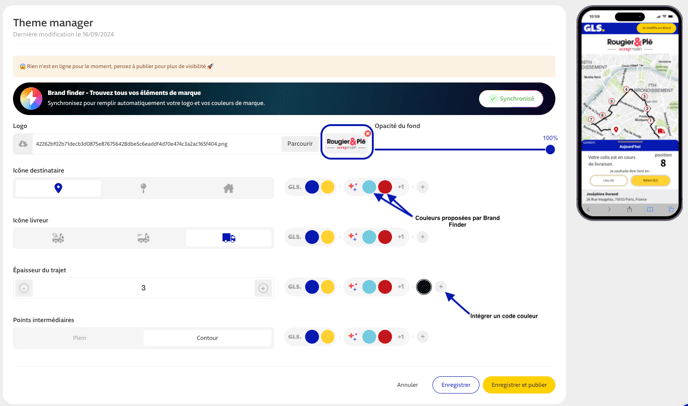Select the map pin recipient icon

58,188
